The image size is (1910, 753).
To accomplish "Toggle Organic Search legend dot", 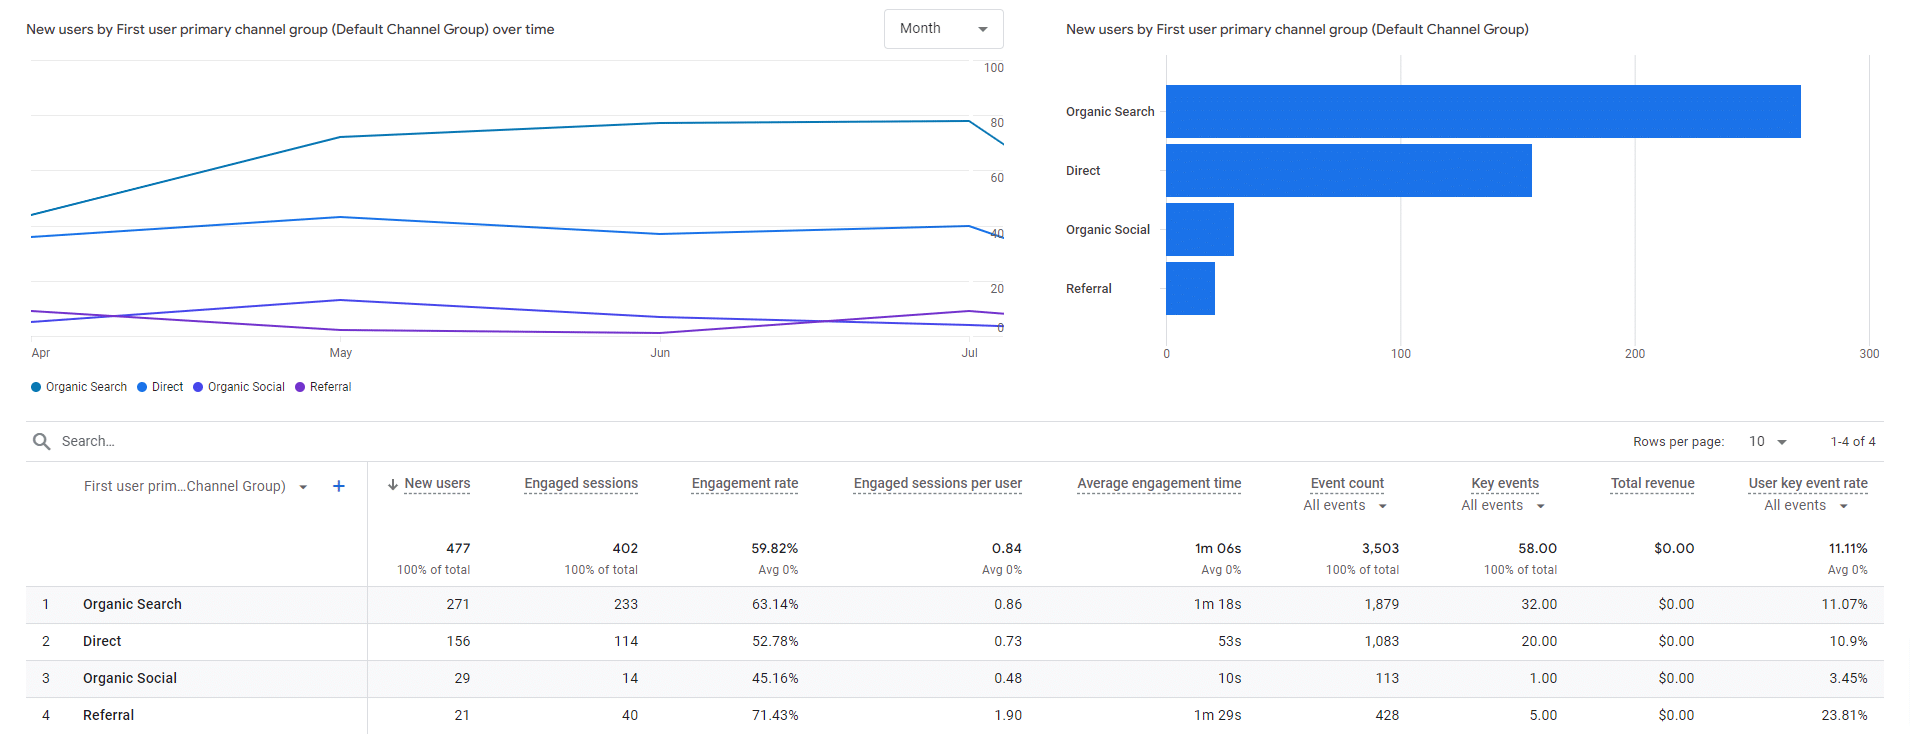I will (x=37, y=387).
